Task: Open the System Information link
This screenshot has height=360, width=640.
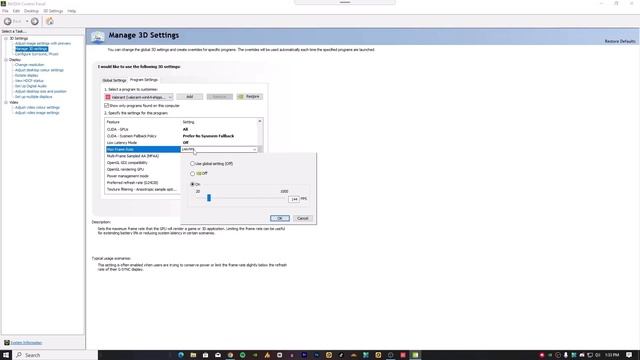Action: point(26,342)
